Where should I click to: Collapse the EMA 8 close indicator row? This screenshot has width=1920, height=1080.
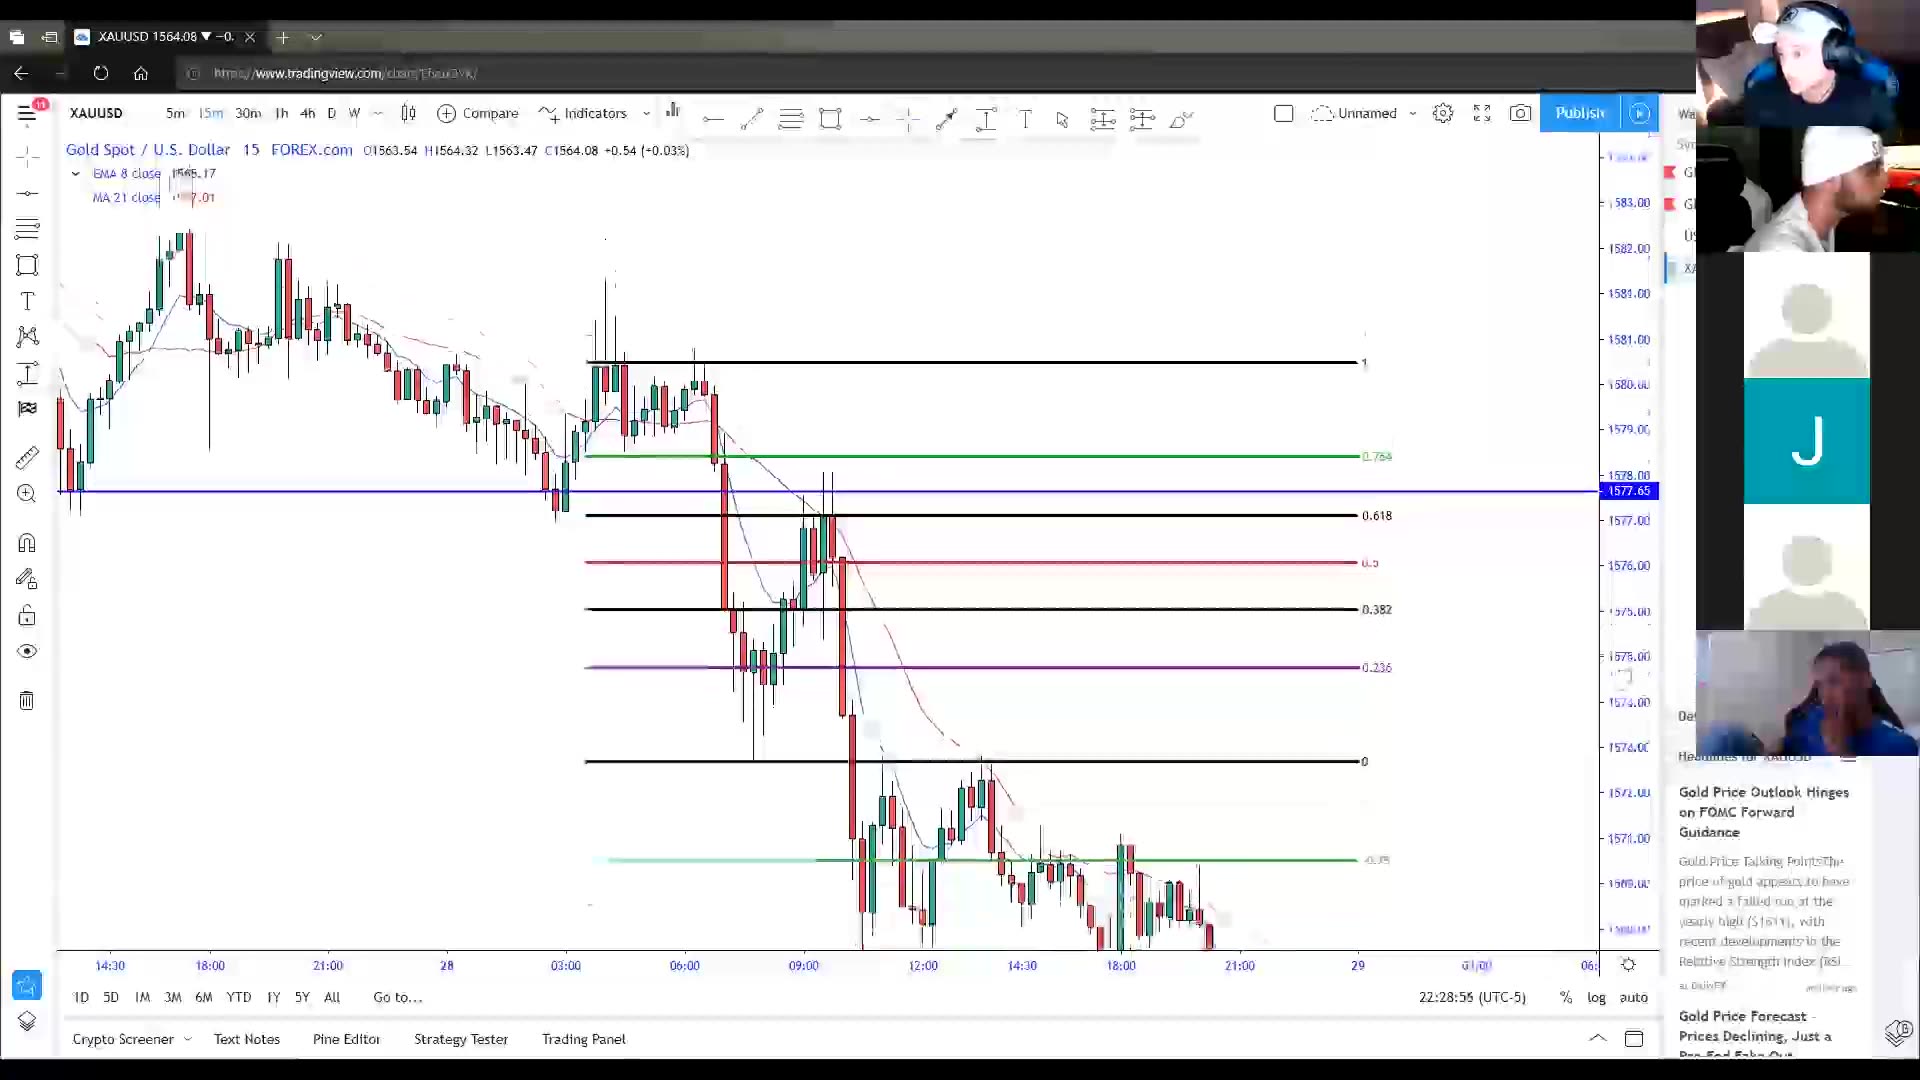coord(75,173)
